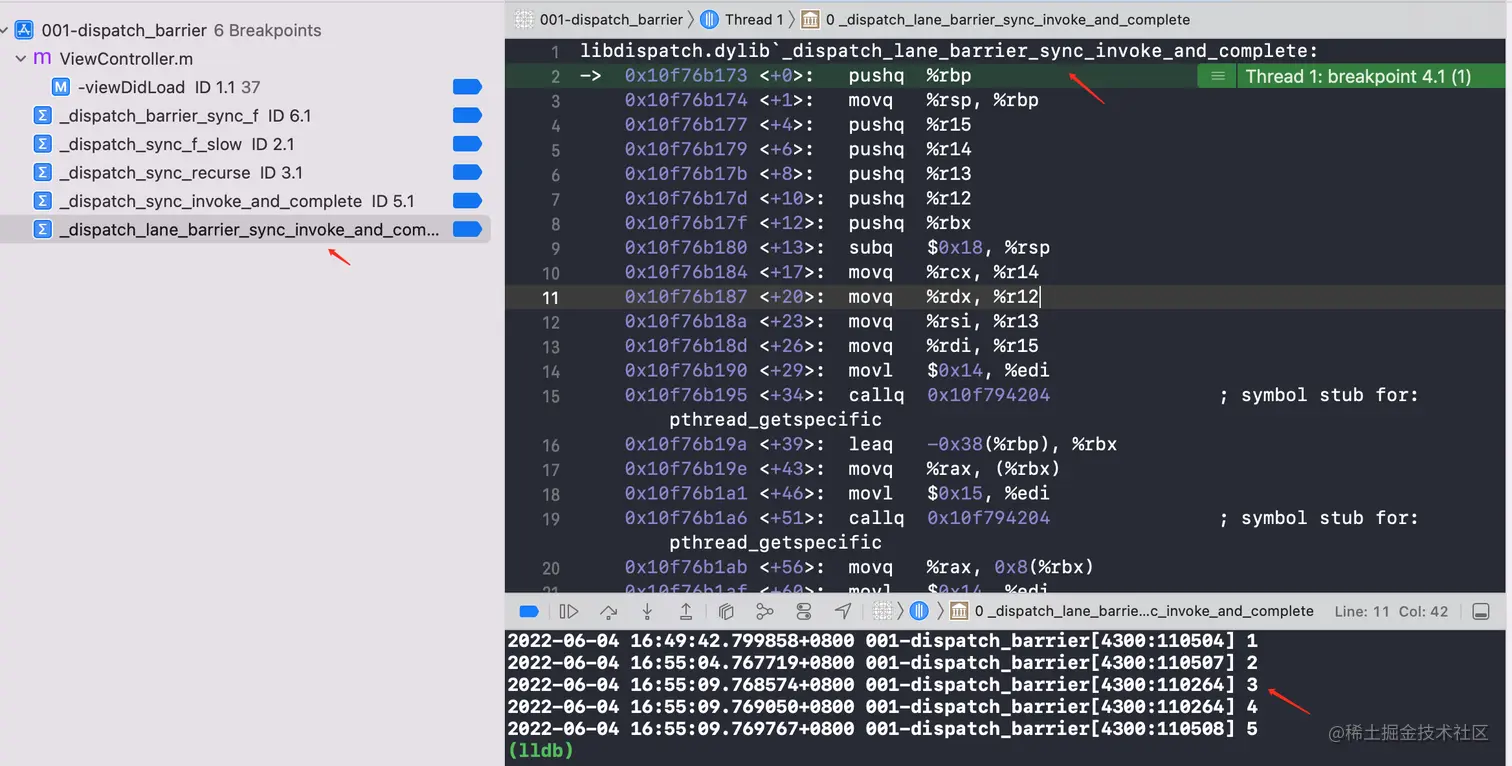The width and height of the screenshot is (1512, 766).
Task: Open the 0 _dispatch_lane_barrier_sync_invoke_and_complete jump bar segment
Action: click(996, 19)
